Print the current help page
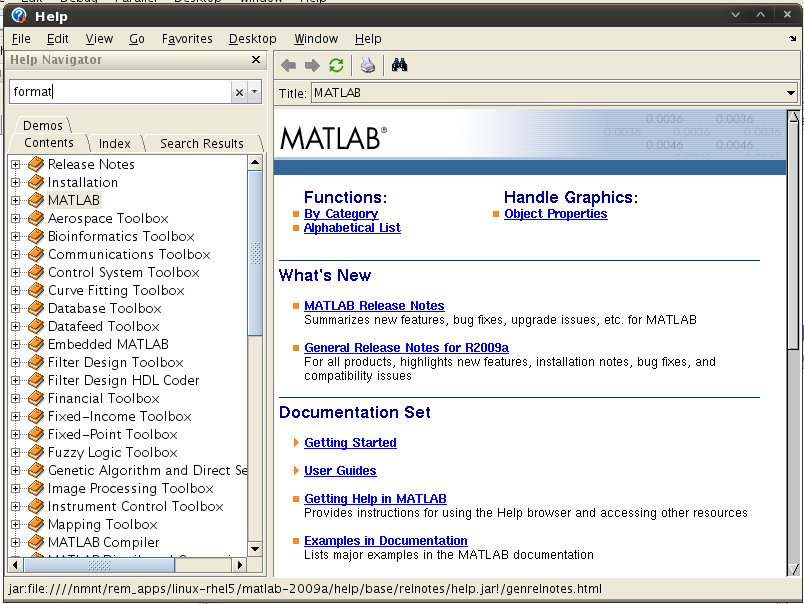The image size is (804, 604). point(368,66)
